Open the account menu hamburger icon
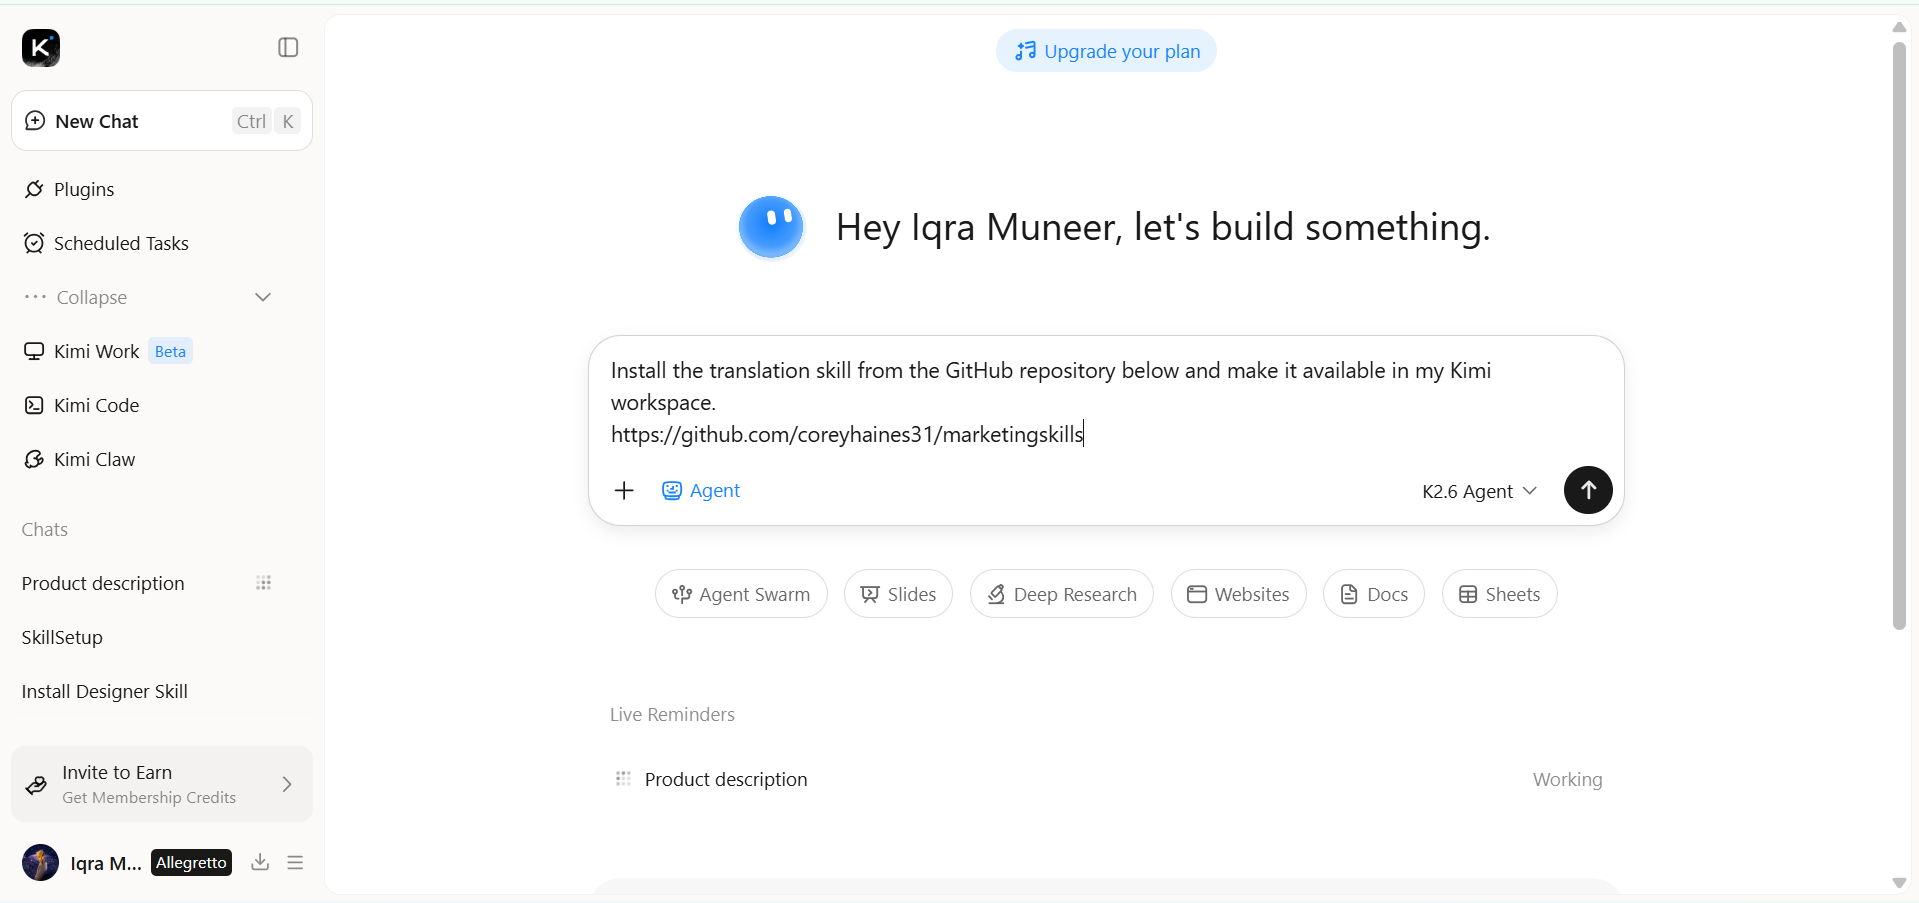Viewport: 1919px width, 903px height. coord(295,862)
